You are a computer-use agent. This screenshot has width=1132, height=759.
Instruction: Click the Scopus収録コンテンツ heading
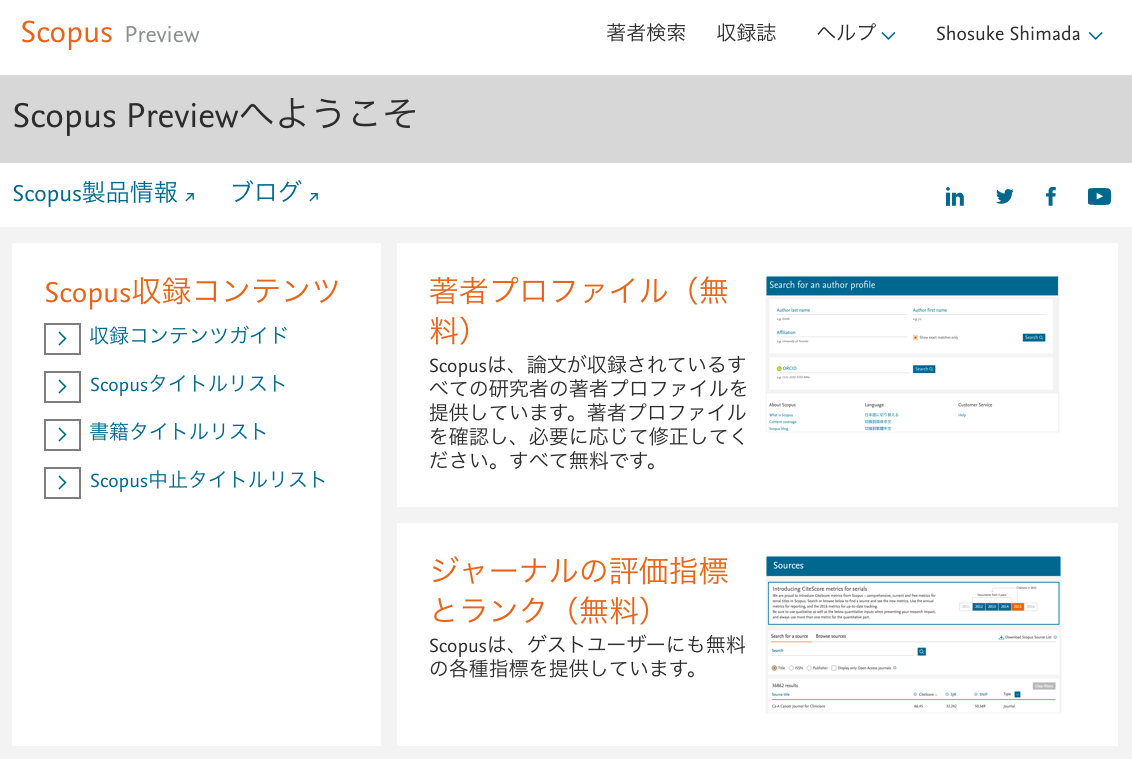tap(192, 291)
